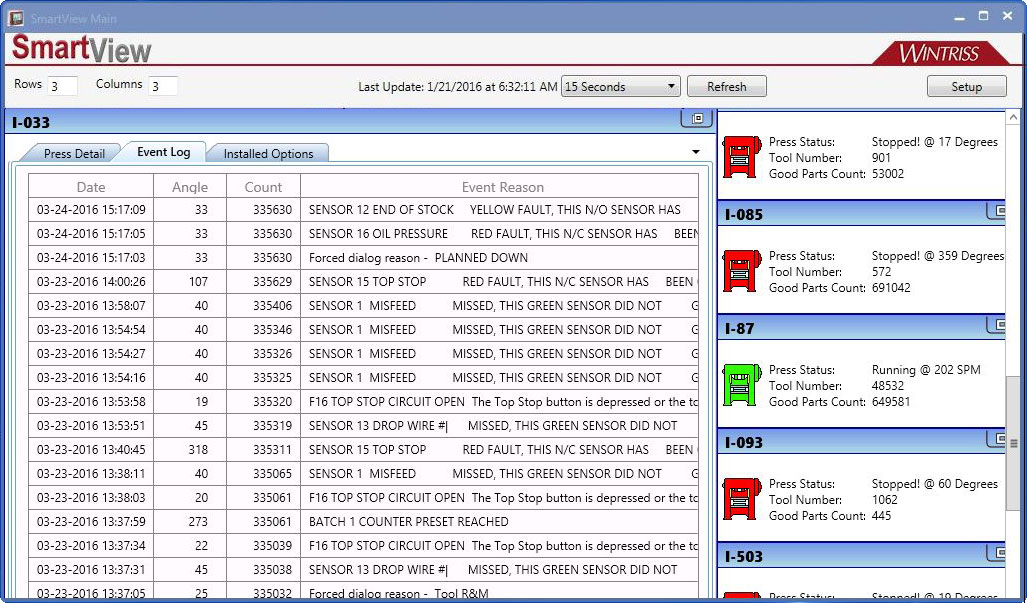Click the SmartView app icon in title bar

(x=16, y=18)
